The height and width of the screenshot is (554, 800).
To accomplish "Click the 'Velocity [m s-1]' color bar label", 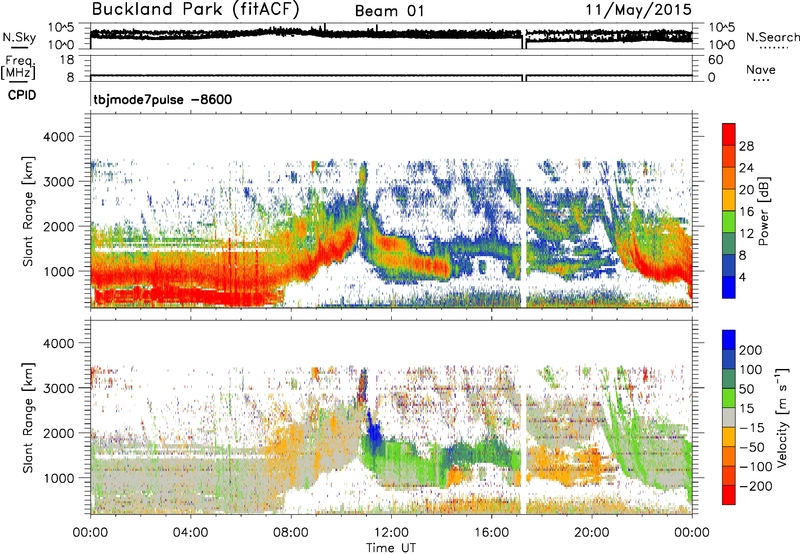I will pos(781,417).
